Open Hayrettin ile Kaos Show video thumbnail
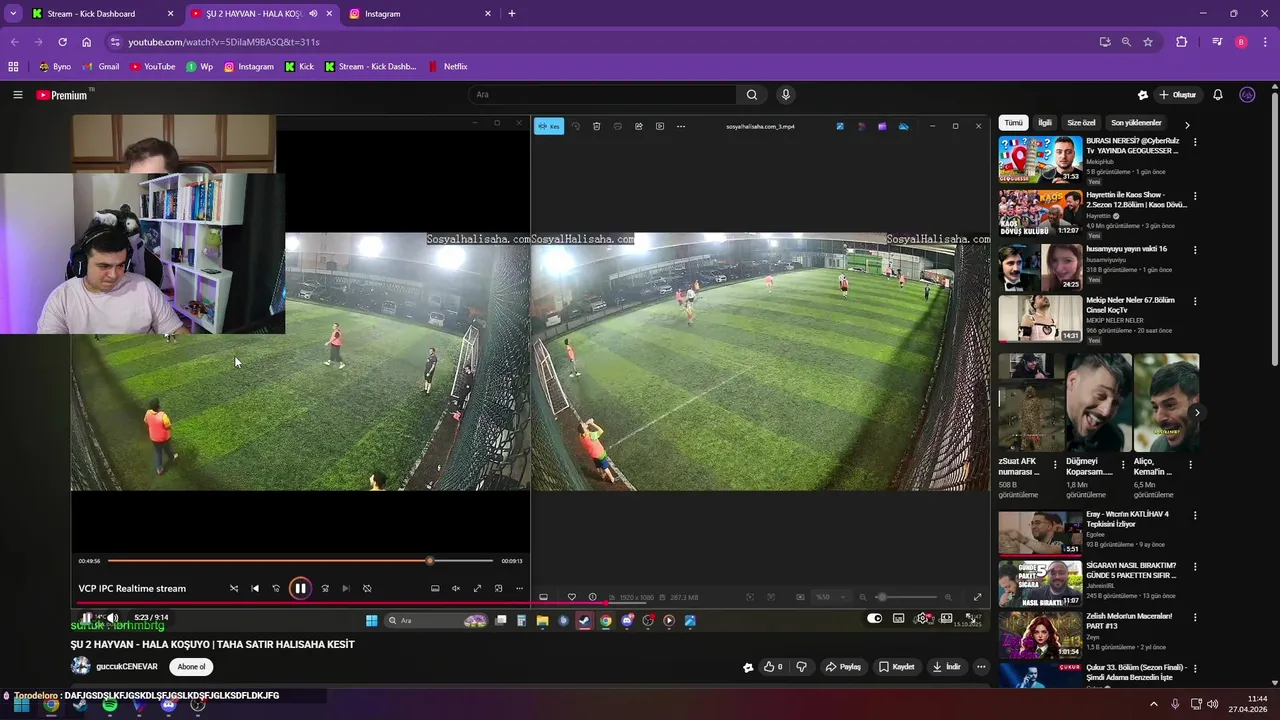The height and width of the screenshot is (720, 1280). pos(1040,213)
